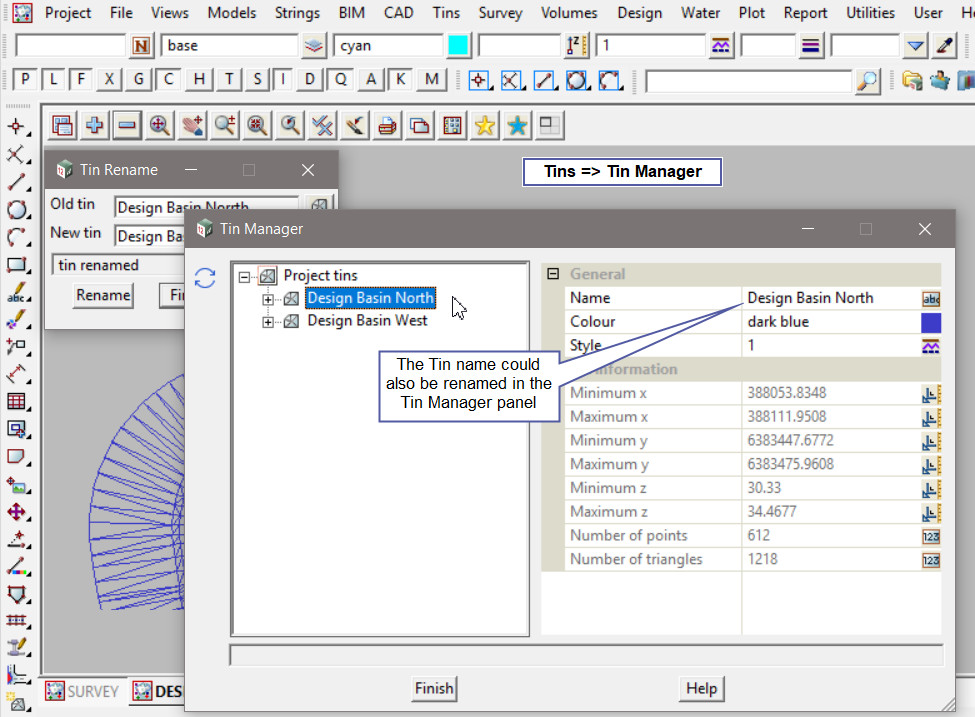Click the Finish button in Tin Manager
The width and height of the screenshot is (975, 717).
click(434, 688)
